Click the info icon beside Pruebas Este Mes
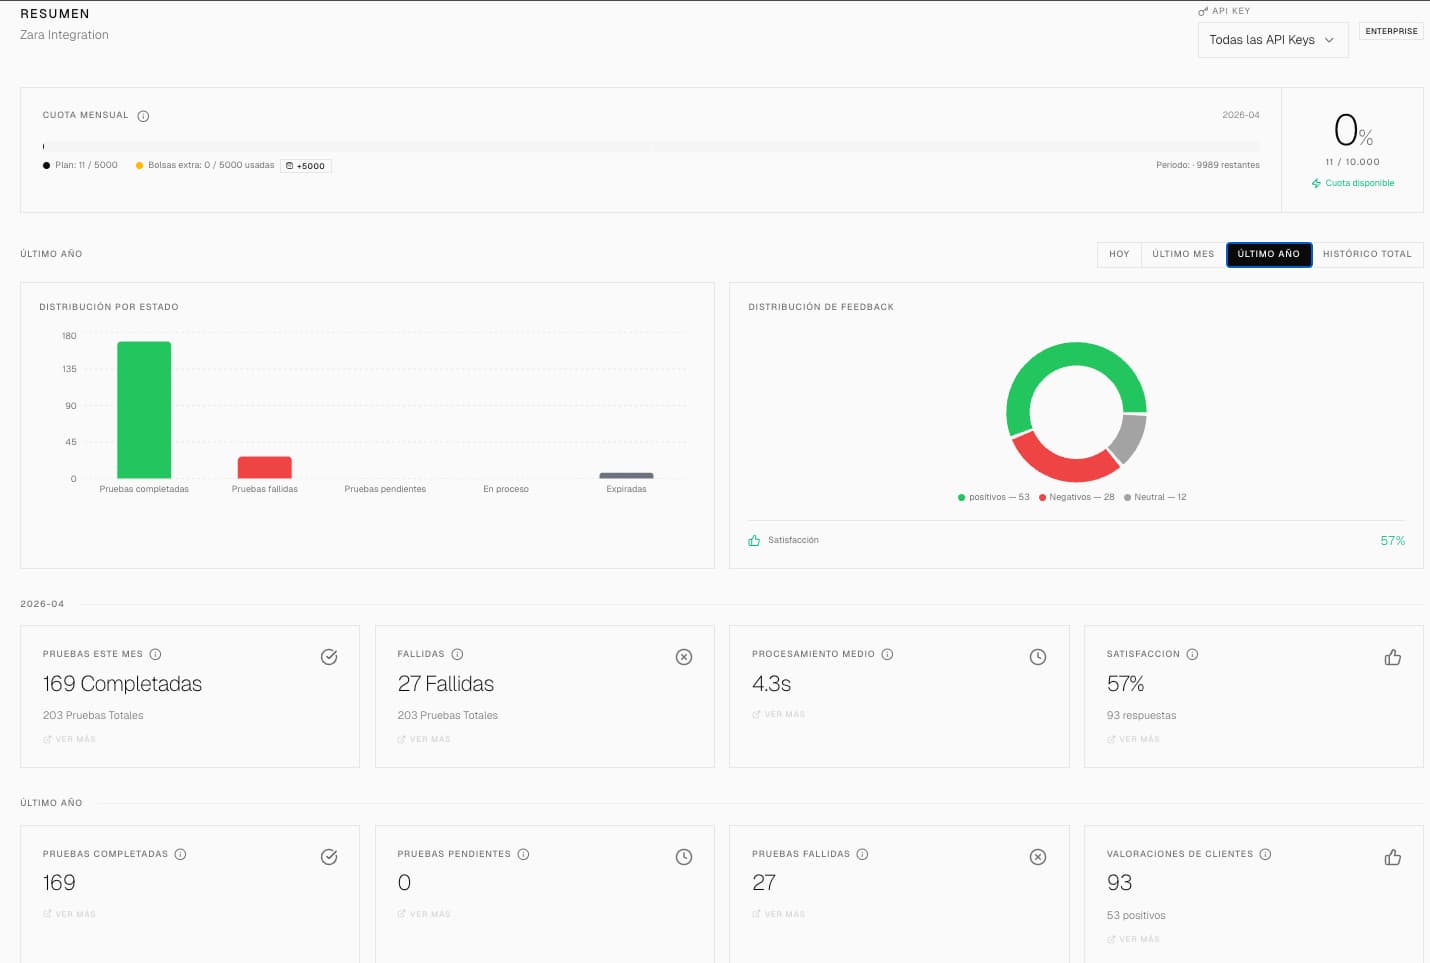 155,654
